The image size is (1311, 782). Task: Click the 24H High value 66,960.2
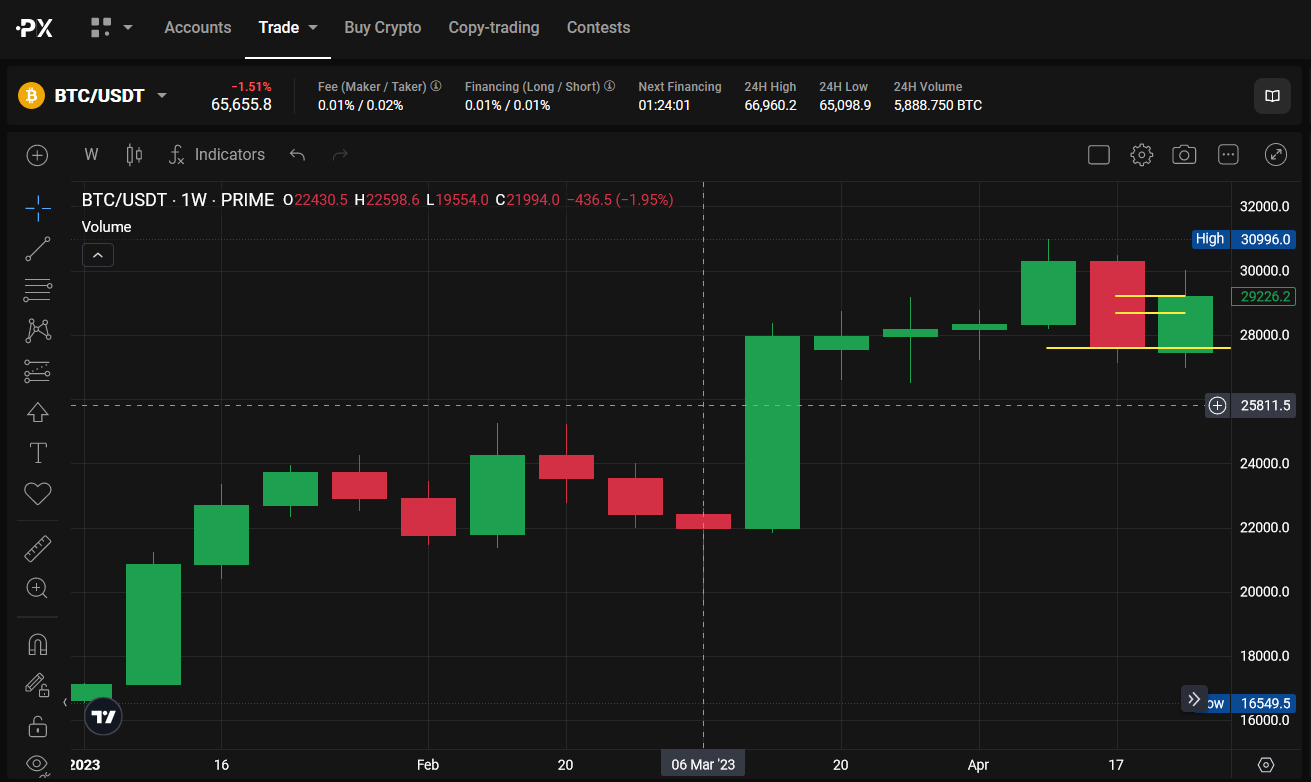pyautogui.click(x=770, y=105)
